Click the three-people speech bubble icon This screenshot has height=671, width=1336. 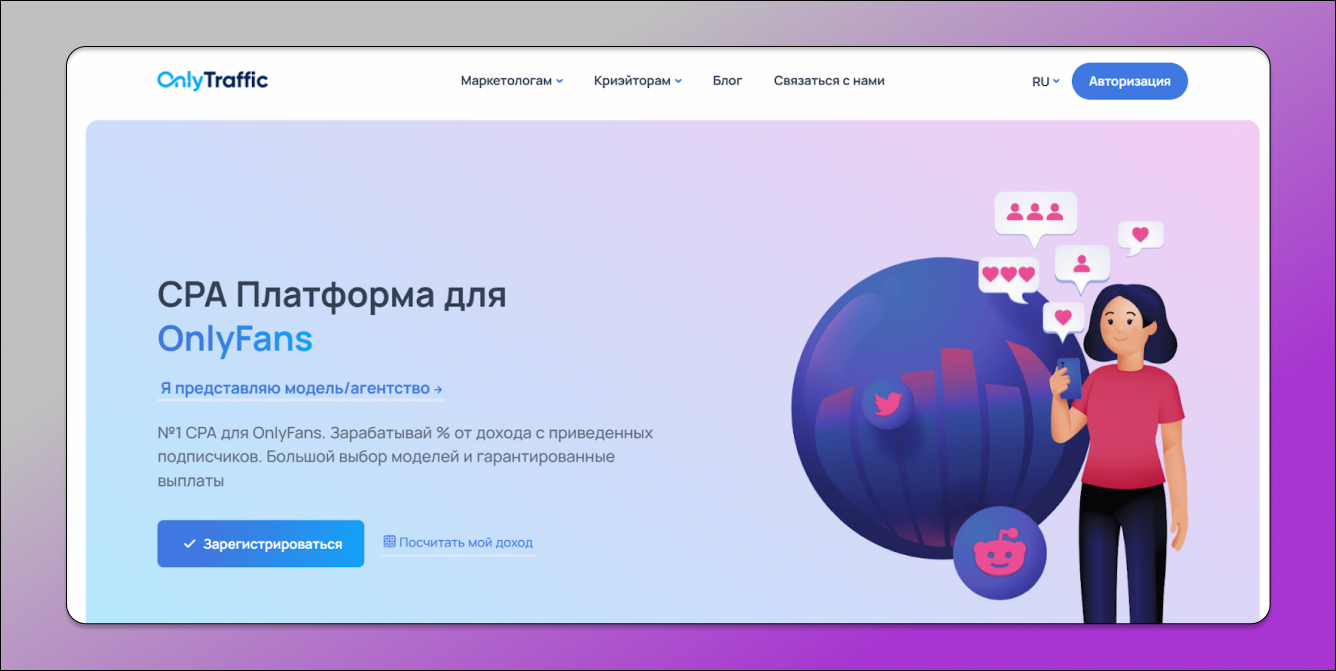[1034, 213]
